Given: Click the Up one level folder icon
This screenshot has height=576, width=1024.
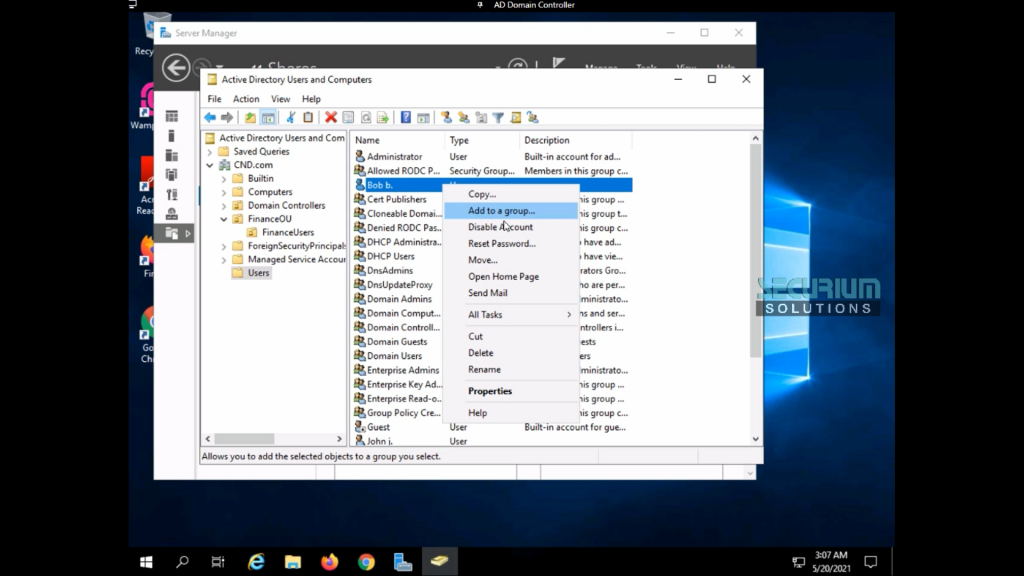Looking at the screenshot, I should pos(250,118).
